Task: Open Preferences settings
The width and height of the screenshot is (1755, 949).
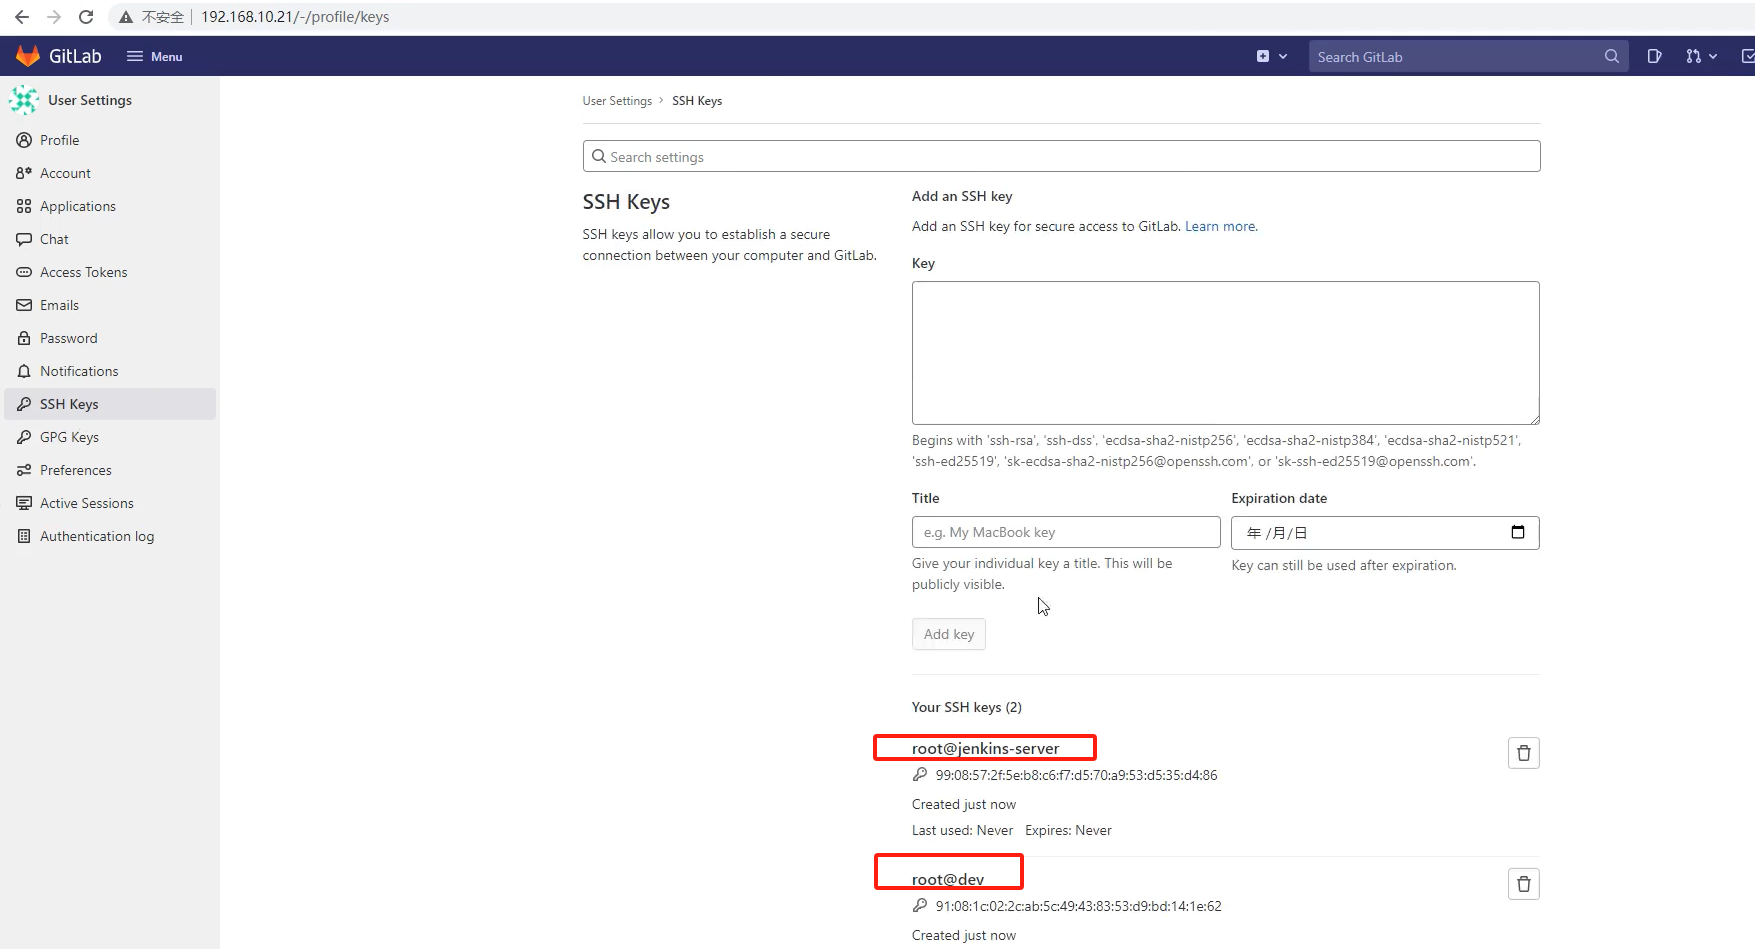Action: click(110, 470)
